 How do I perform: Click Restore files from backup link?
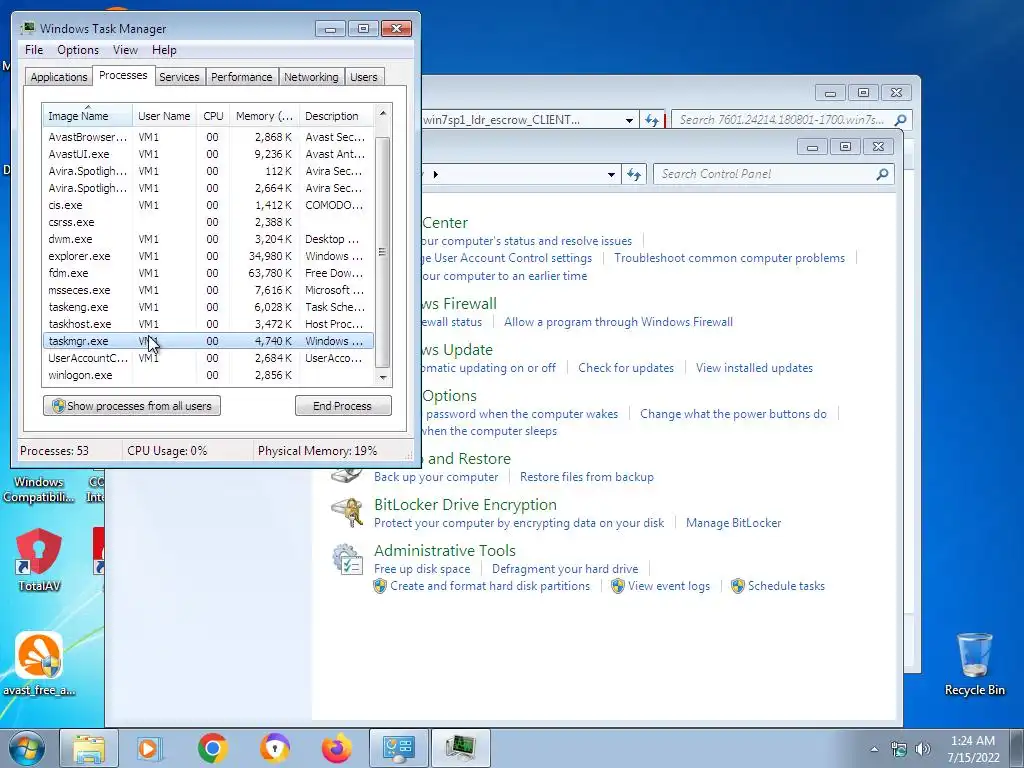(586, 477)
